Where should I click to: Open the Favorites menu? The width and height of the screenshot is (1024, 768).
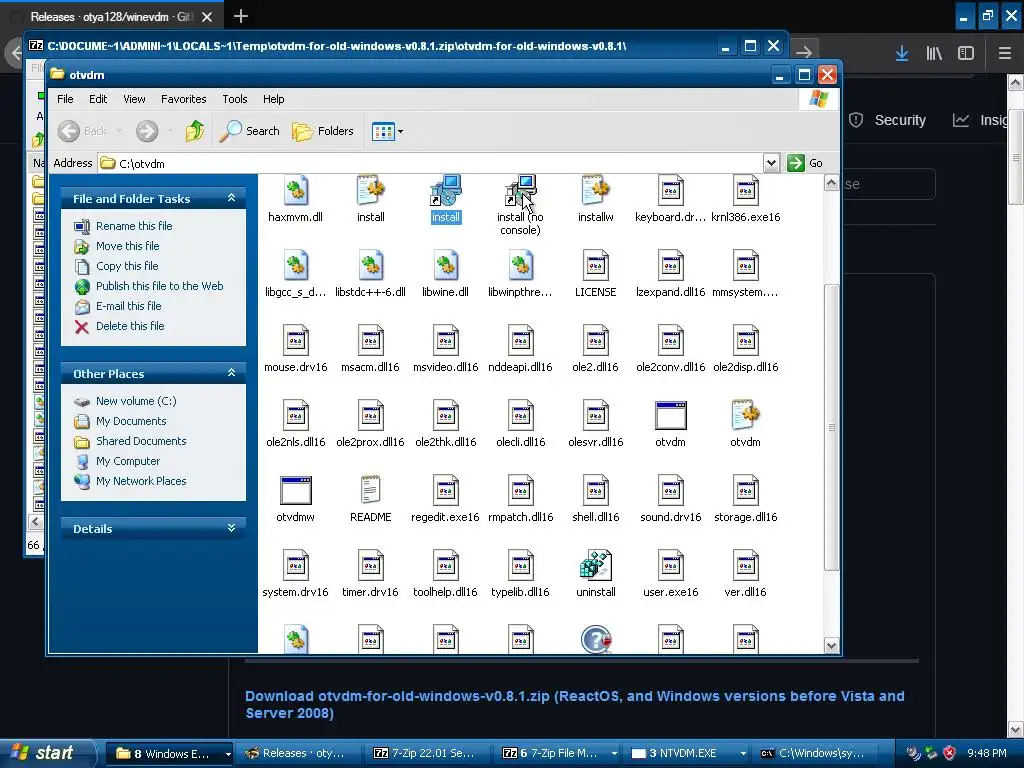184,99
